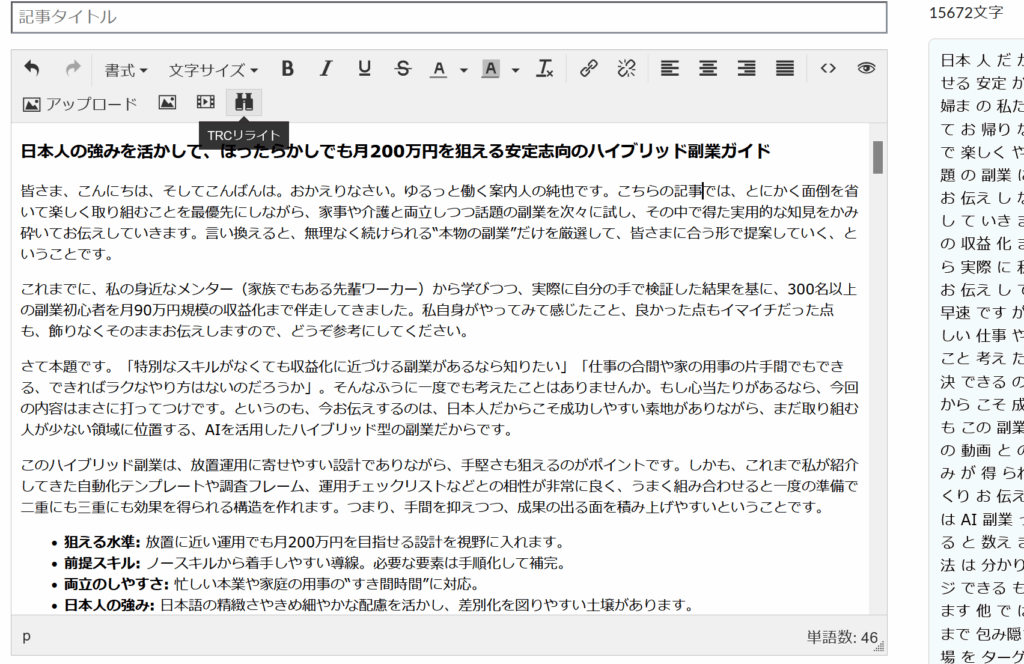Insert a link with the chain icon
1024x664 pixels.
(x=589, y=69)
